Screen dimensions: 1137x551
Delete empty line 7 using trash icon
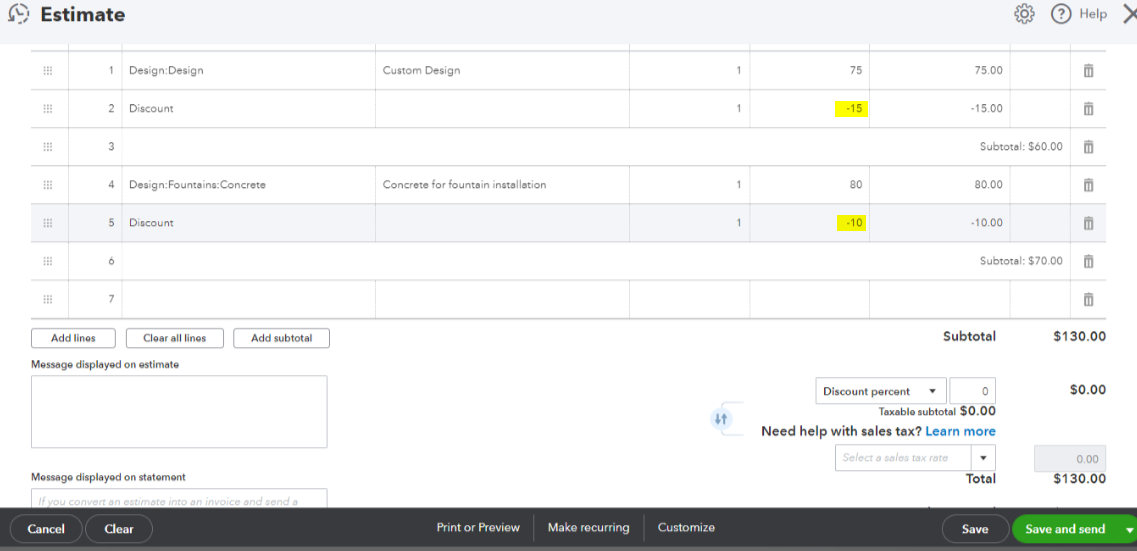pyautogui.click(x=1088, y=299)
